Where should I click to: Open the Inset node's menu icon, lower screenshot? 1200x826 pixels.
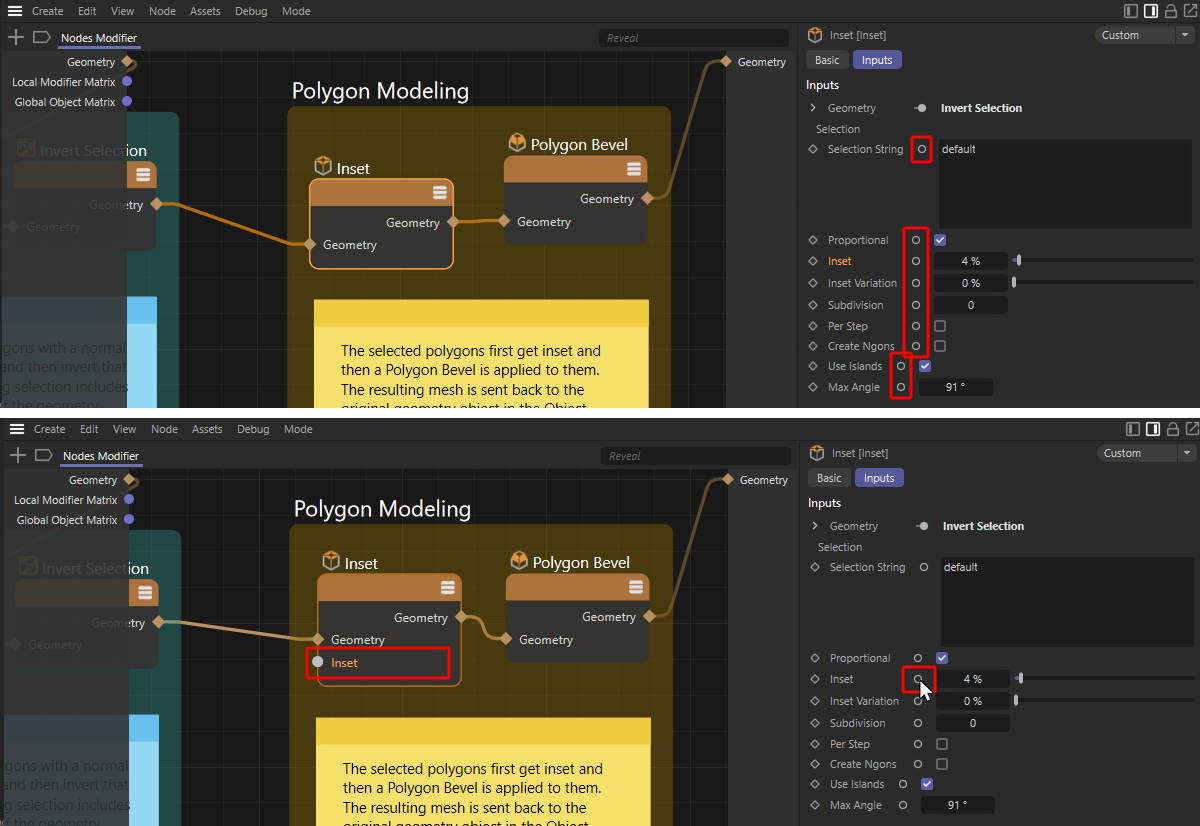pyautogui.click(x=447, y=588)
